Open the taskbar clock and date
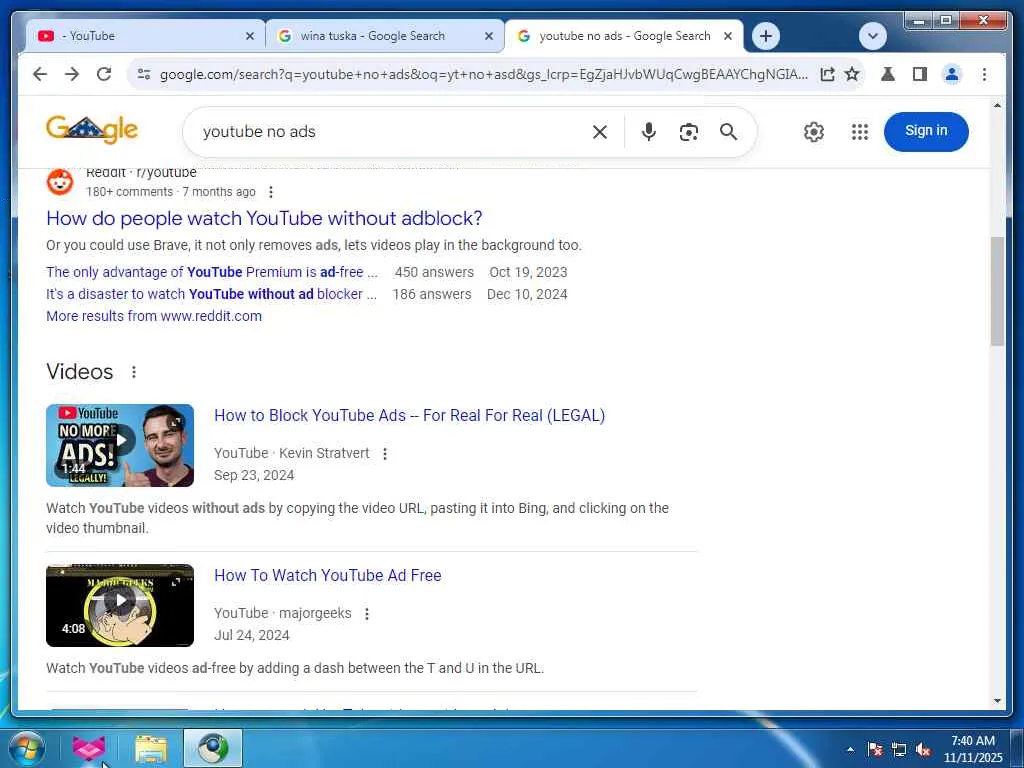This screenshot has height=768, width=1024. 972,749
